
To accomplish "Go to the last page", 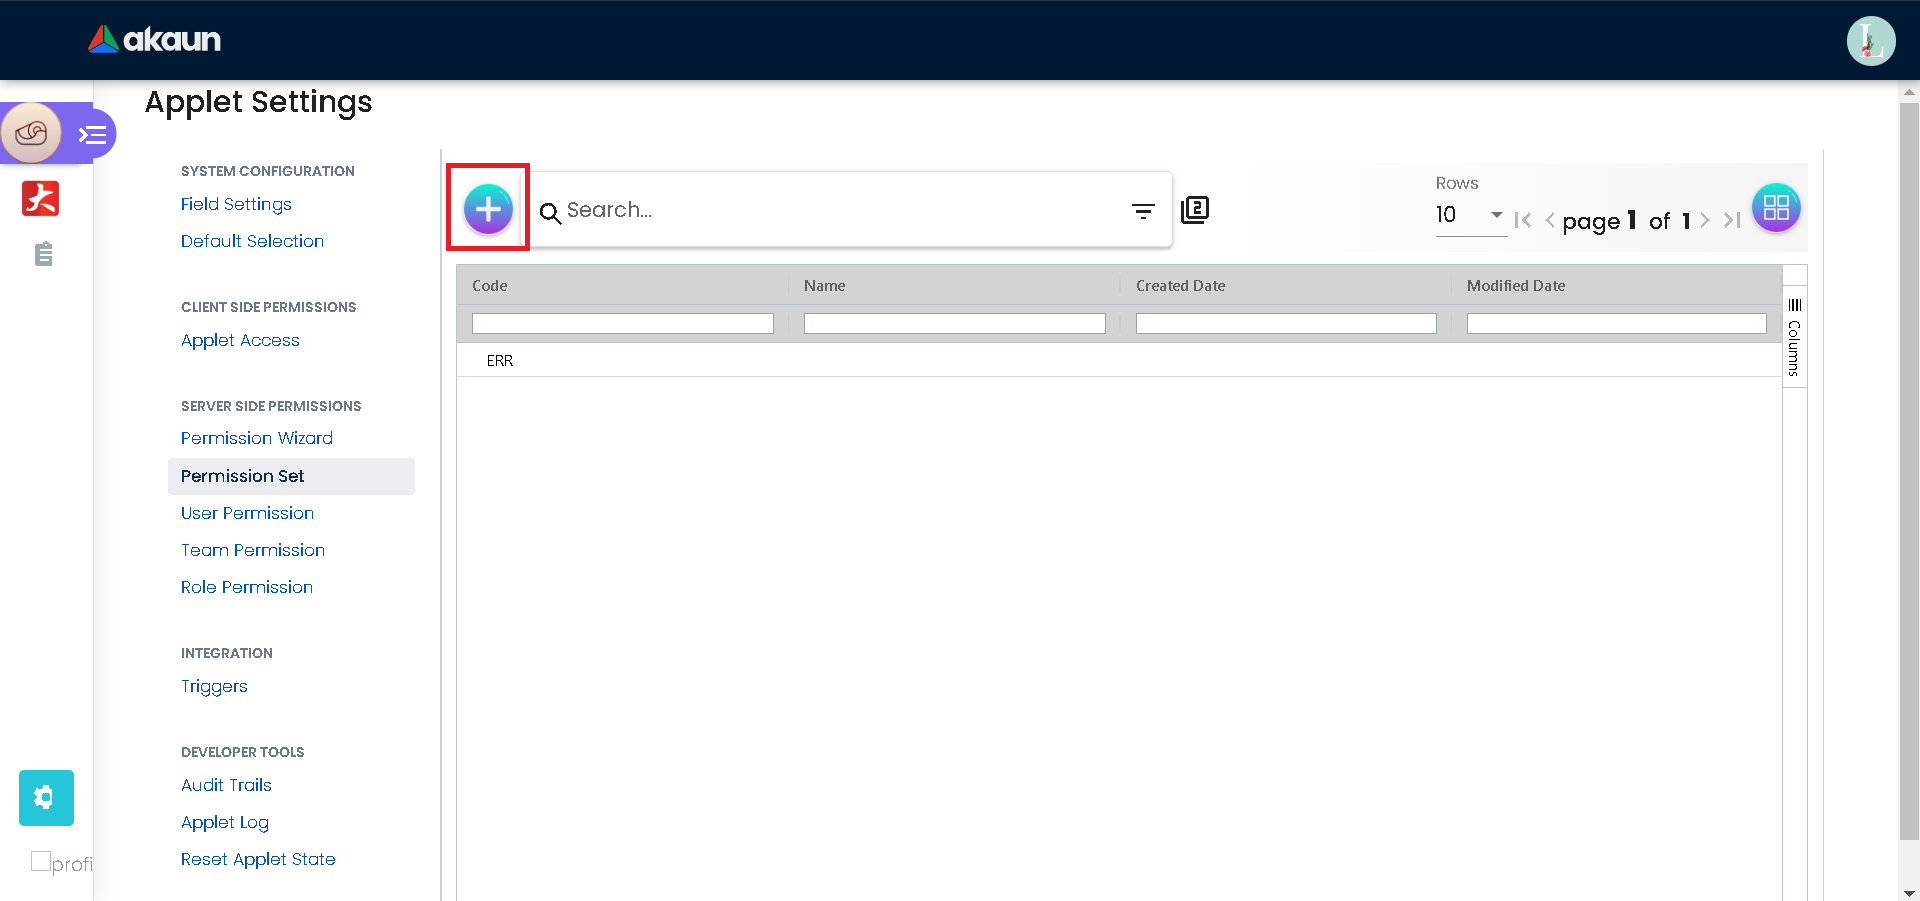I will (x=1732, y=220).
